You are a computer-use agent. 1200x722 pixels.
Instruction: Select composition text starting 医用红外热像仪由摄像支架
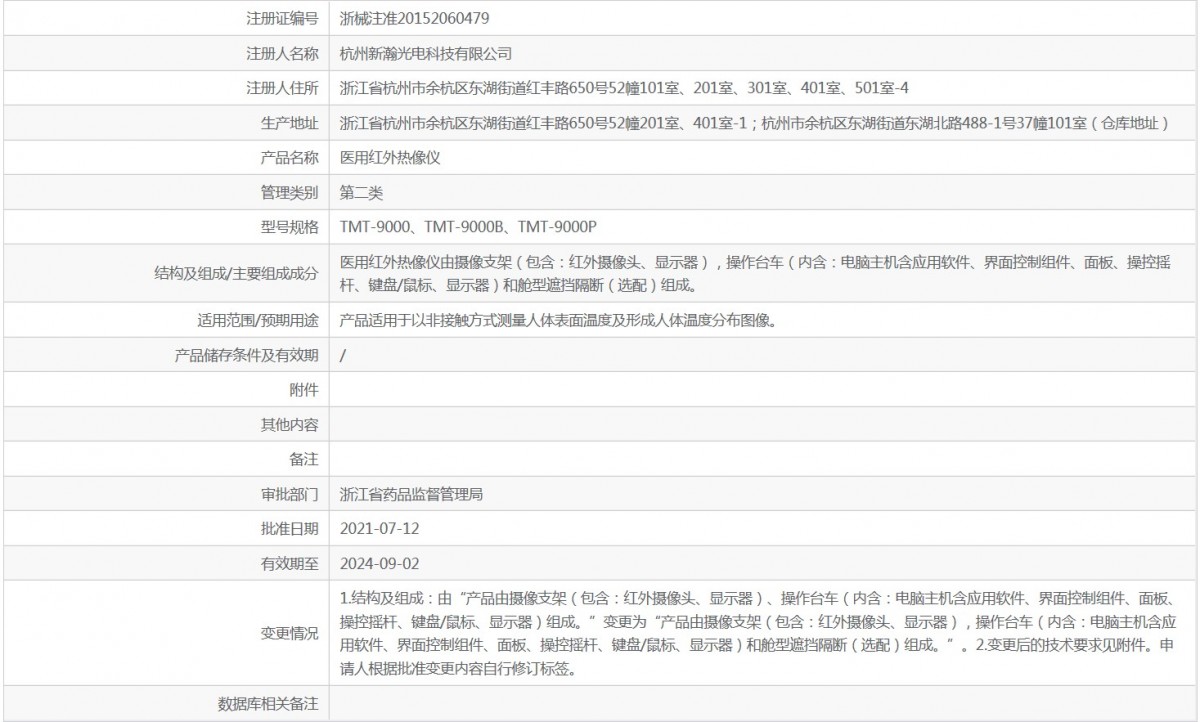tap(756, 273)
